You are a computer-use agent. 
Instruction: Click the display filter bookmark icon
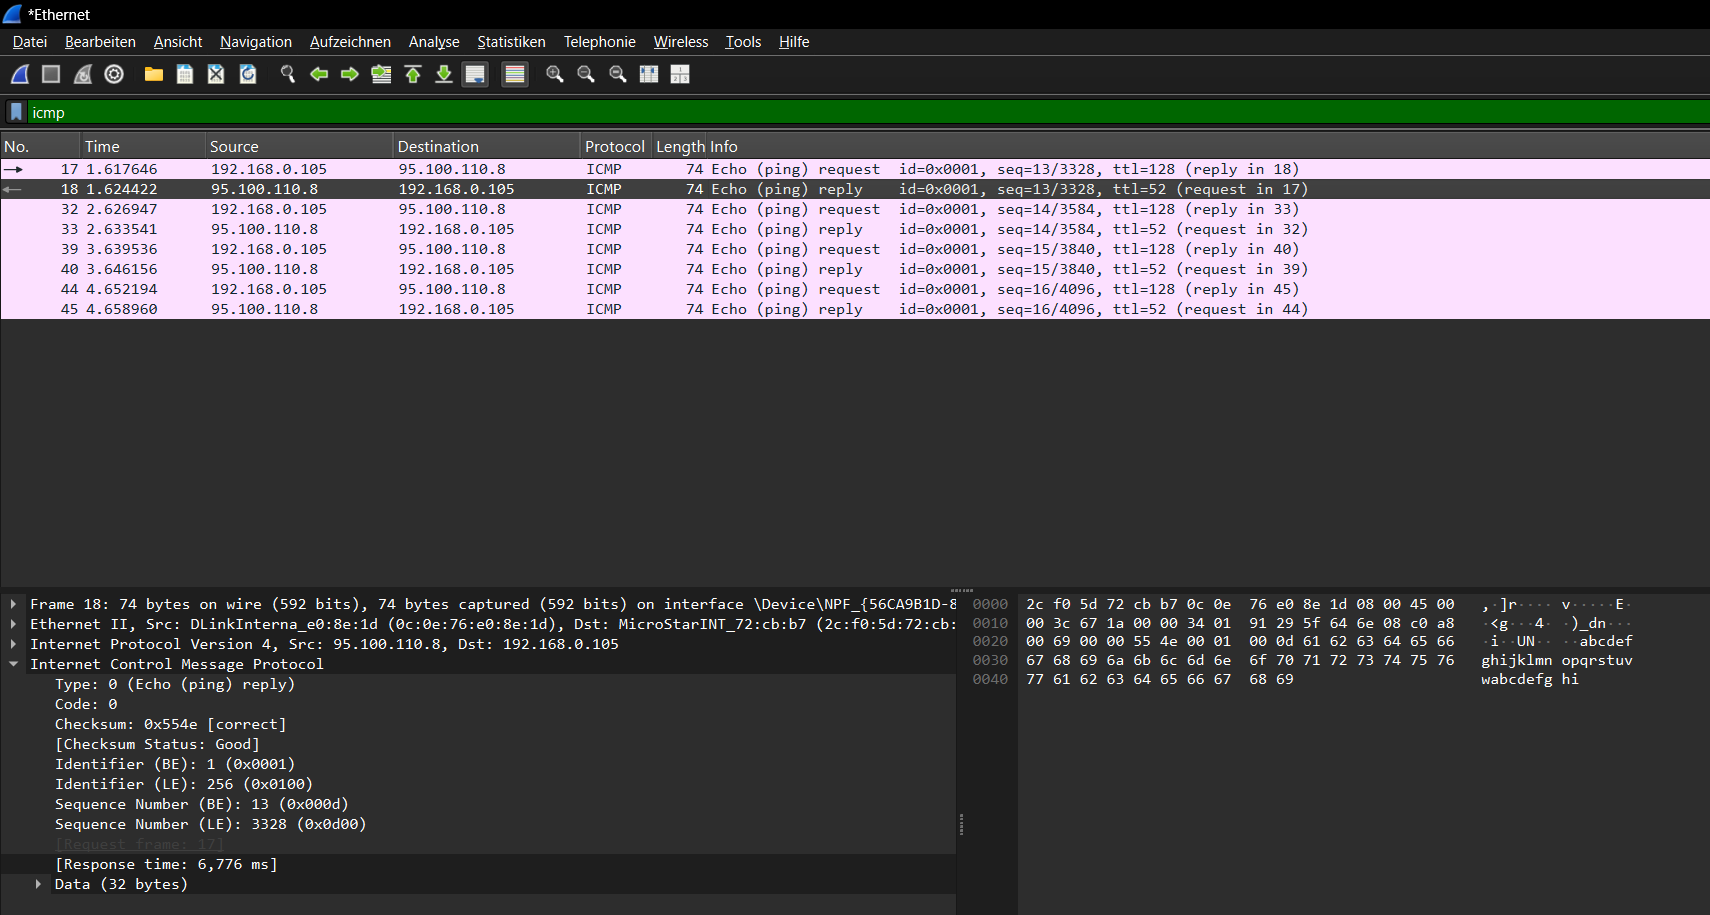point(16,112)
